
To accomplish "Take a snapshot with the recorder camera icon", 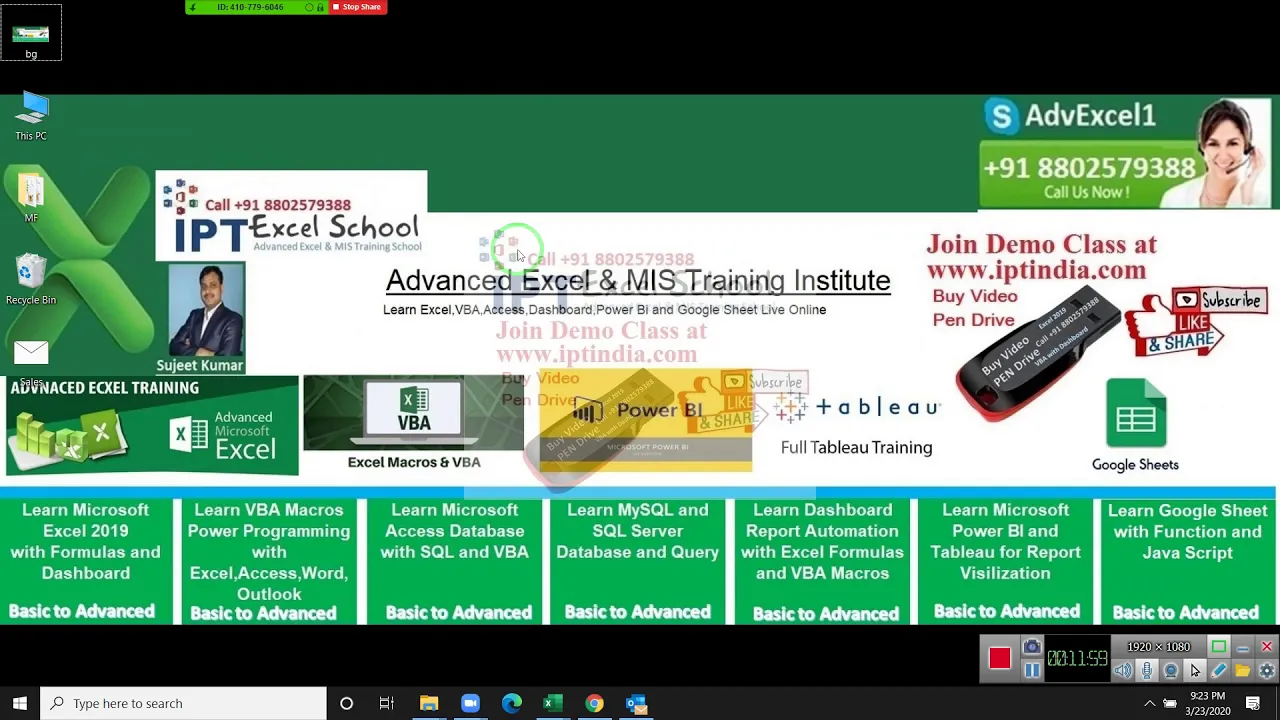I will pos(1032,648).
